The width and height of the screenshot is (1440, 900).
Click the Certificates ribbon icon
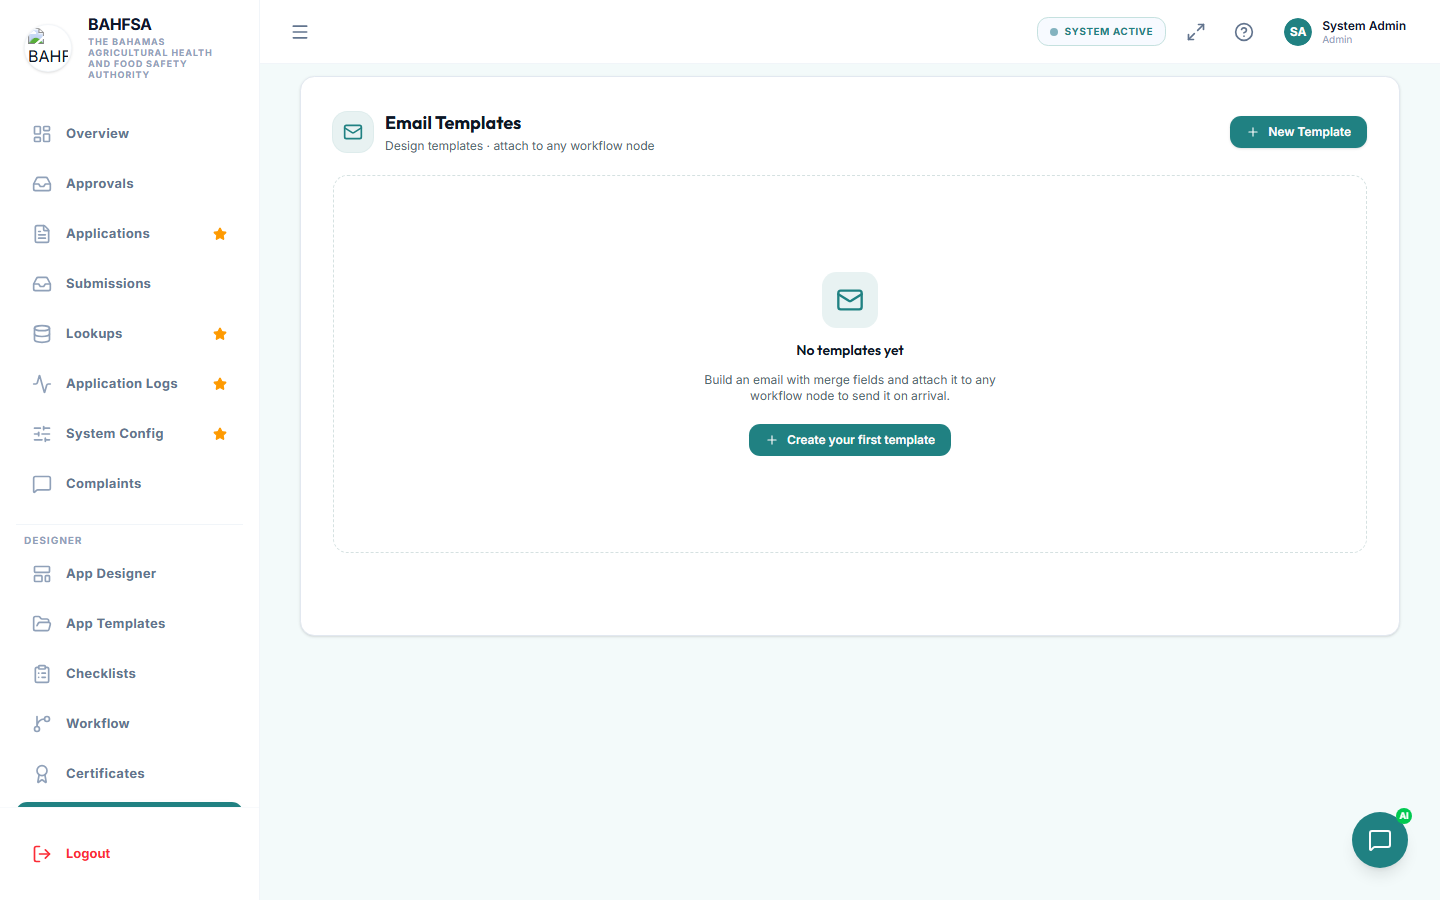tap(42, 774)
